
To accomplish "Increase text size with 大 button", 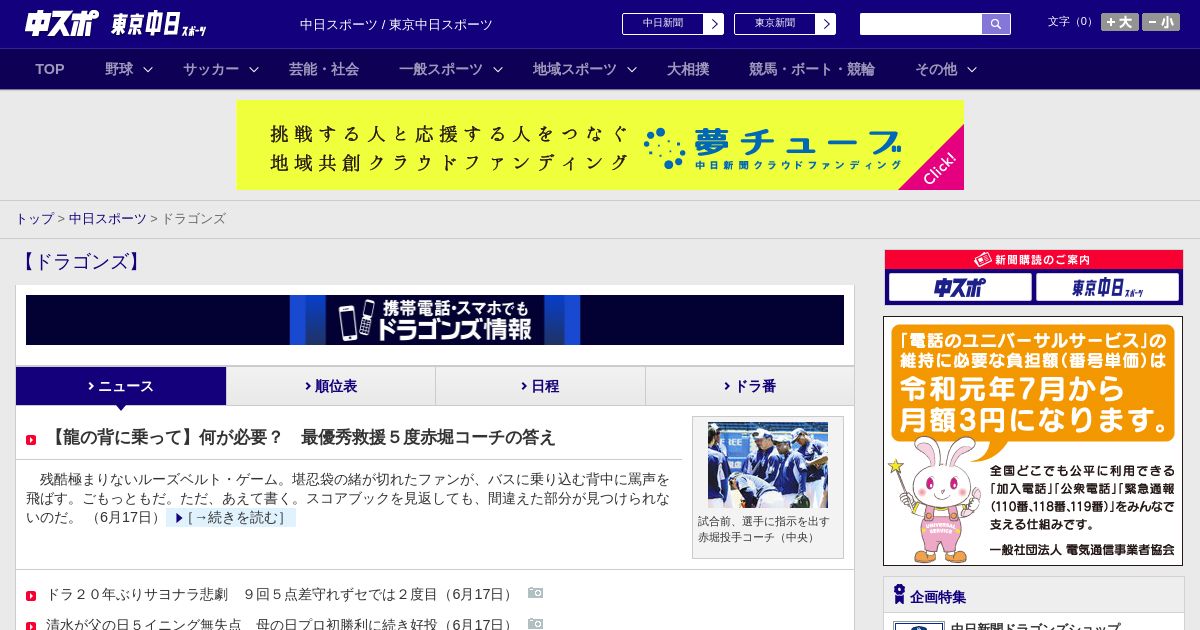I will 1119,22.
